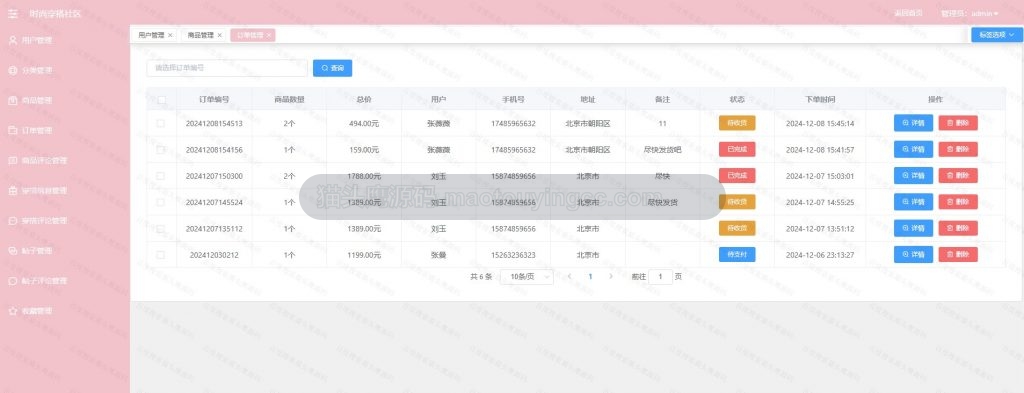Close the 商品管理 tab with its x
Viewport: 1024px width, 393px height.
219,35
